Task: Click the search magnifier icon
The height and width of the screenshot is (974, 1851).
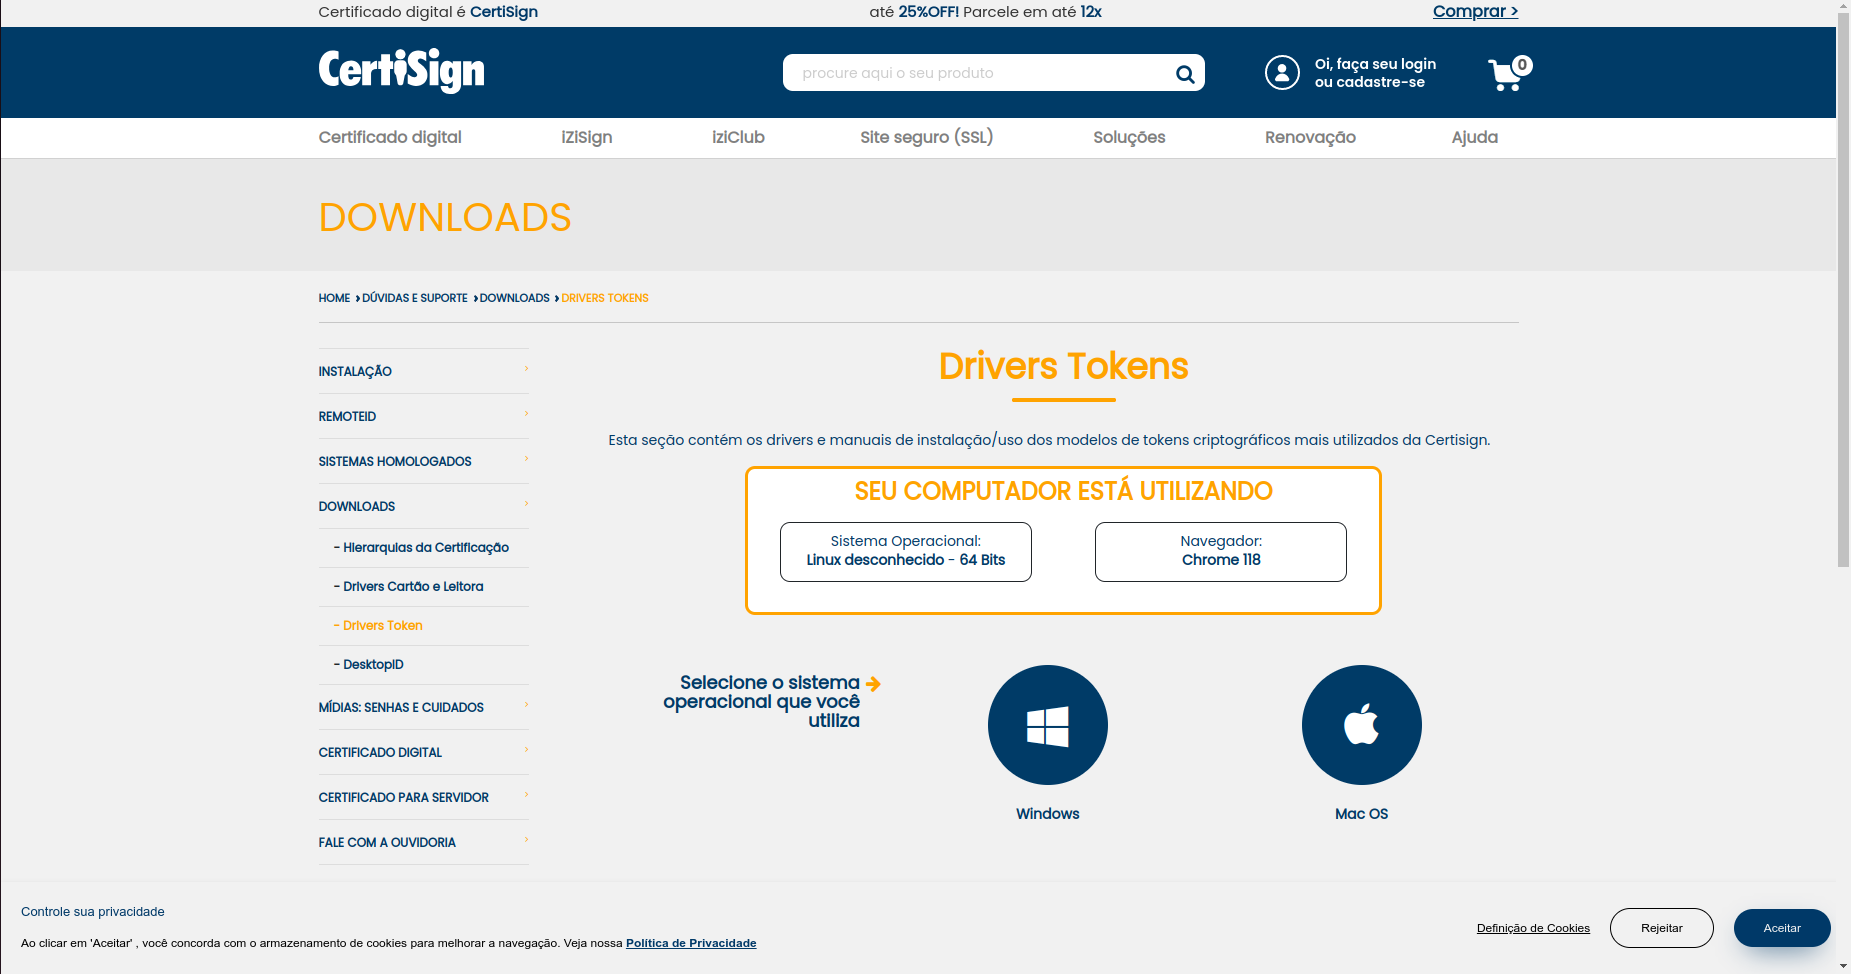Action: coord(1185,73)
